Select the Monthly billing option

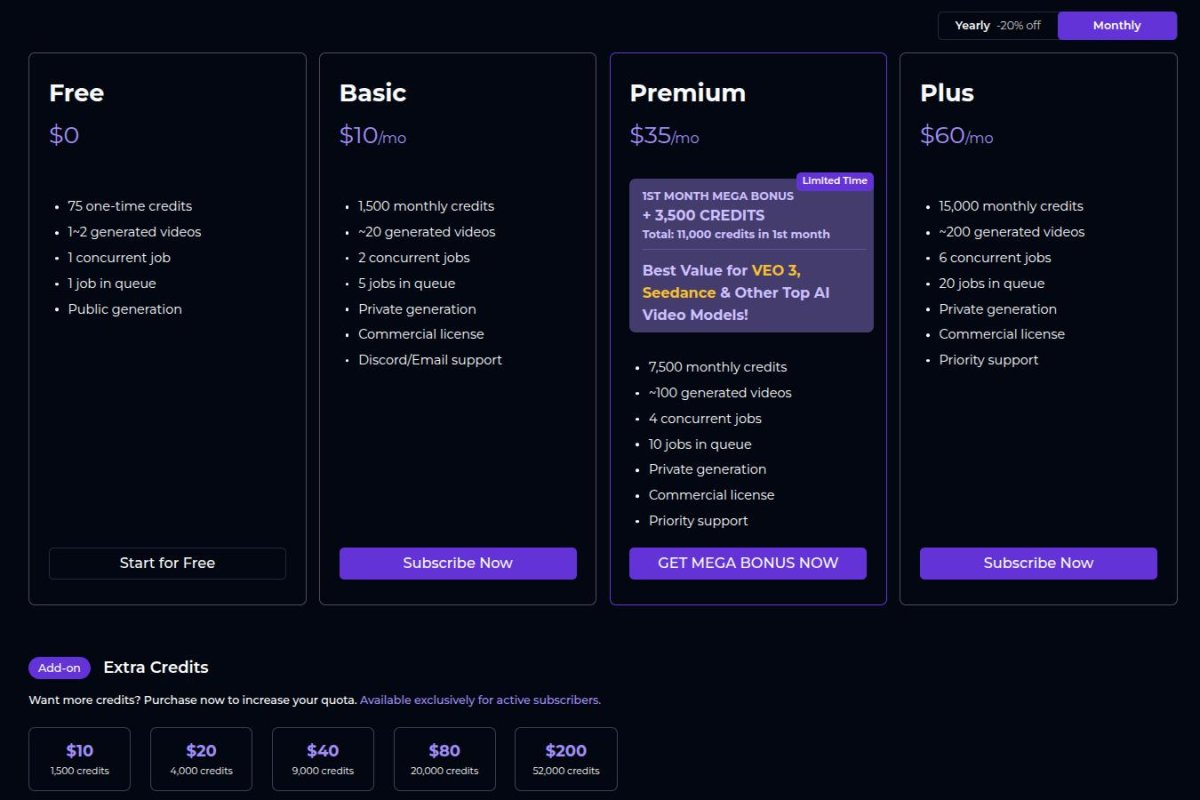point(1116,26)
